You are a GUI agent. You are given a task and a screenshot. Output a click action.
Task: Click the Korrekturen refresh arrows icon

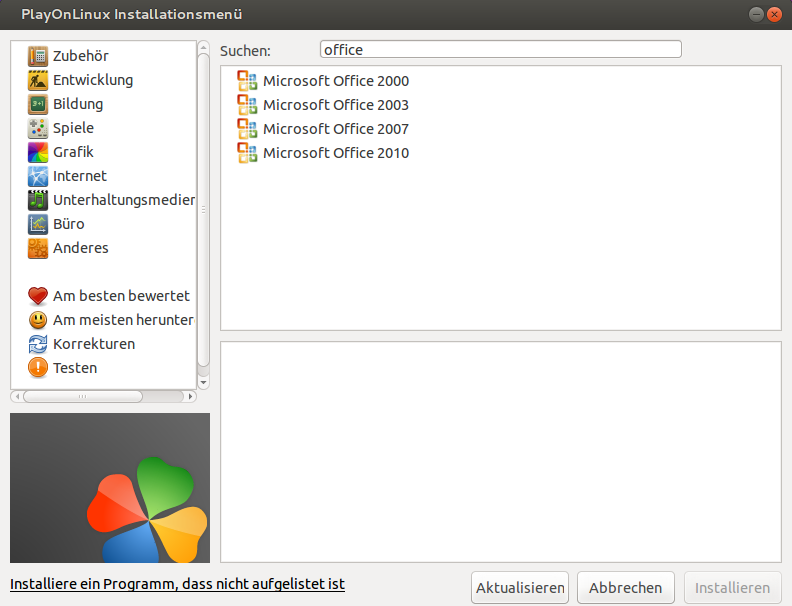pyautogui.click(x=38, y=344)
